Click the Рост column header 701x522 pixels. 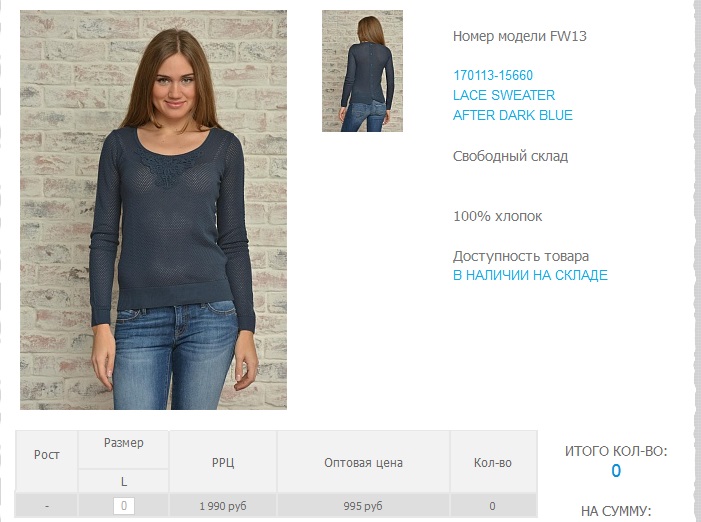tap(46, 455)
